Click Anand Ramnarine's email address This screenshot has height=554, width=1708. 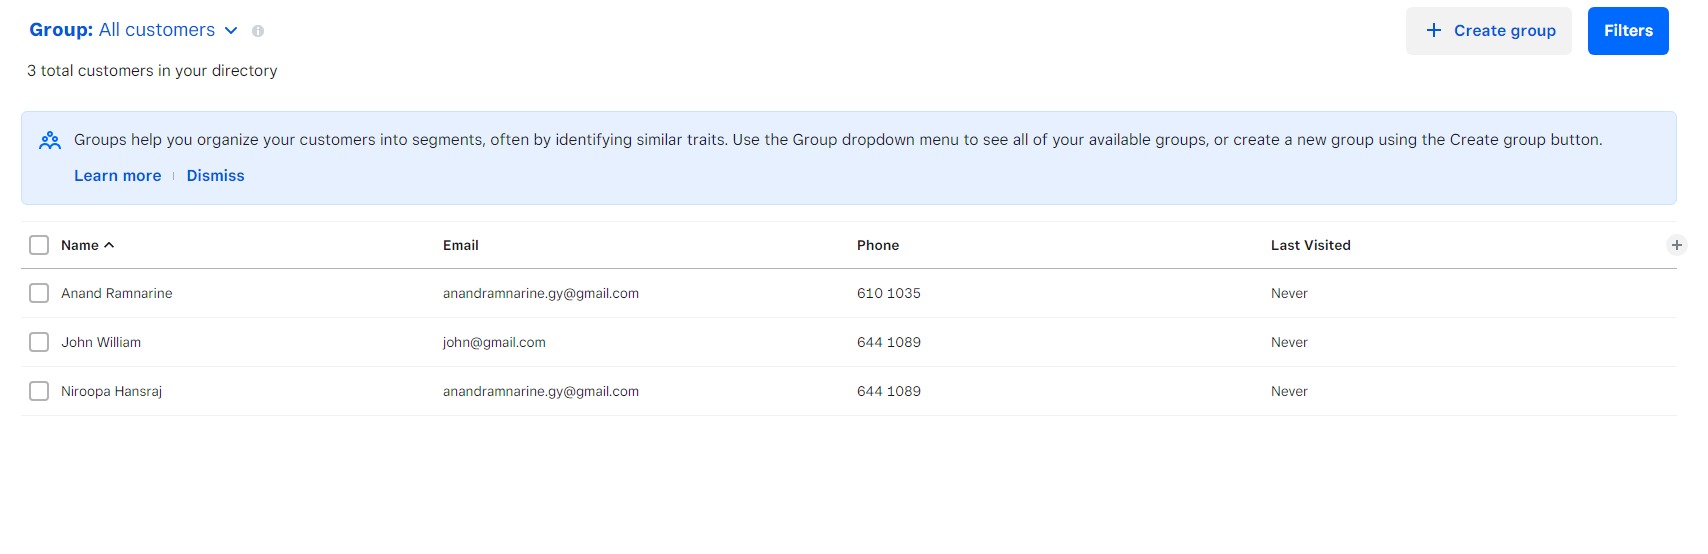[541, 293]
